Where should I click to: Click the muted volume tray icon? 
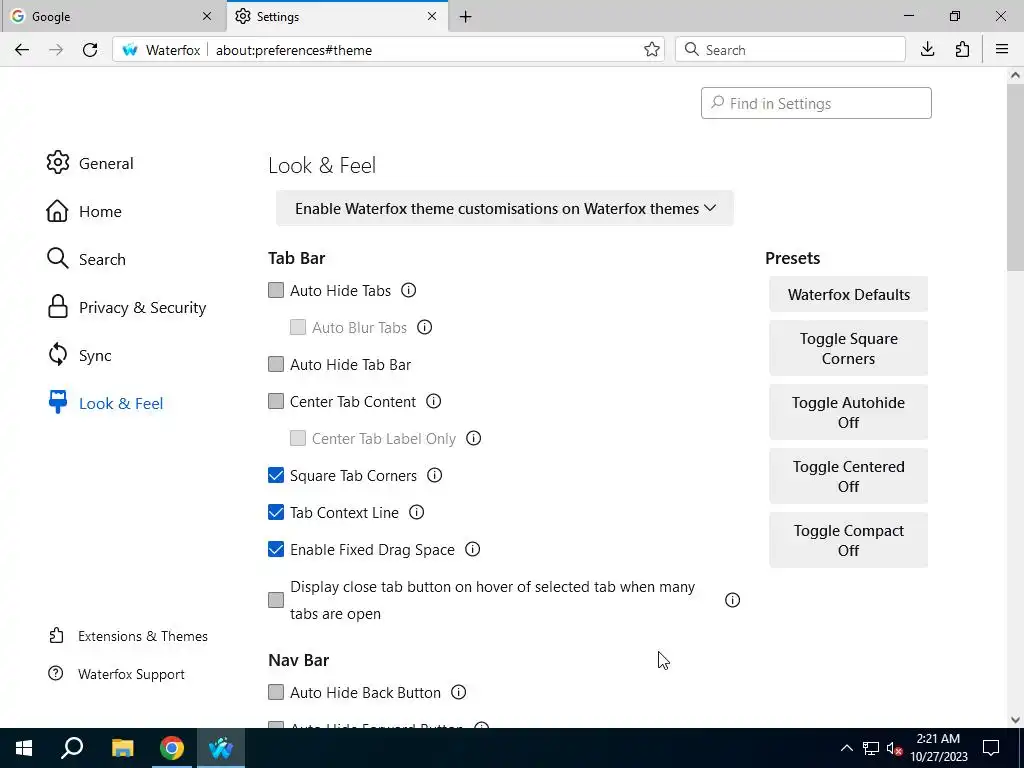(895, 748)
